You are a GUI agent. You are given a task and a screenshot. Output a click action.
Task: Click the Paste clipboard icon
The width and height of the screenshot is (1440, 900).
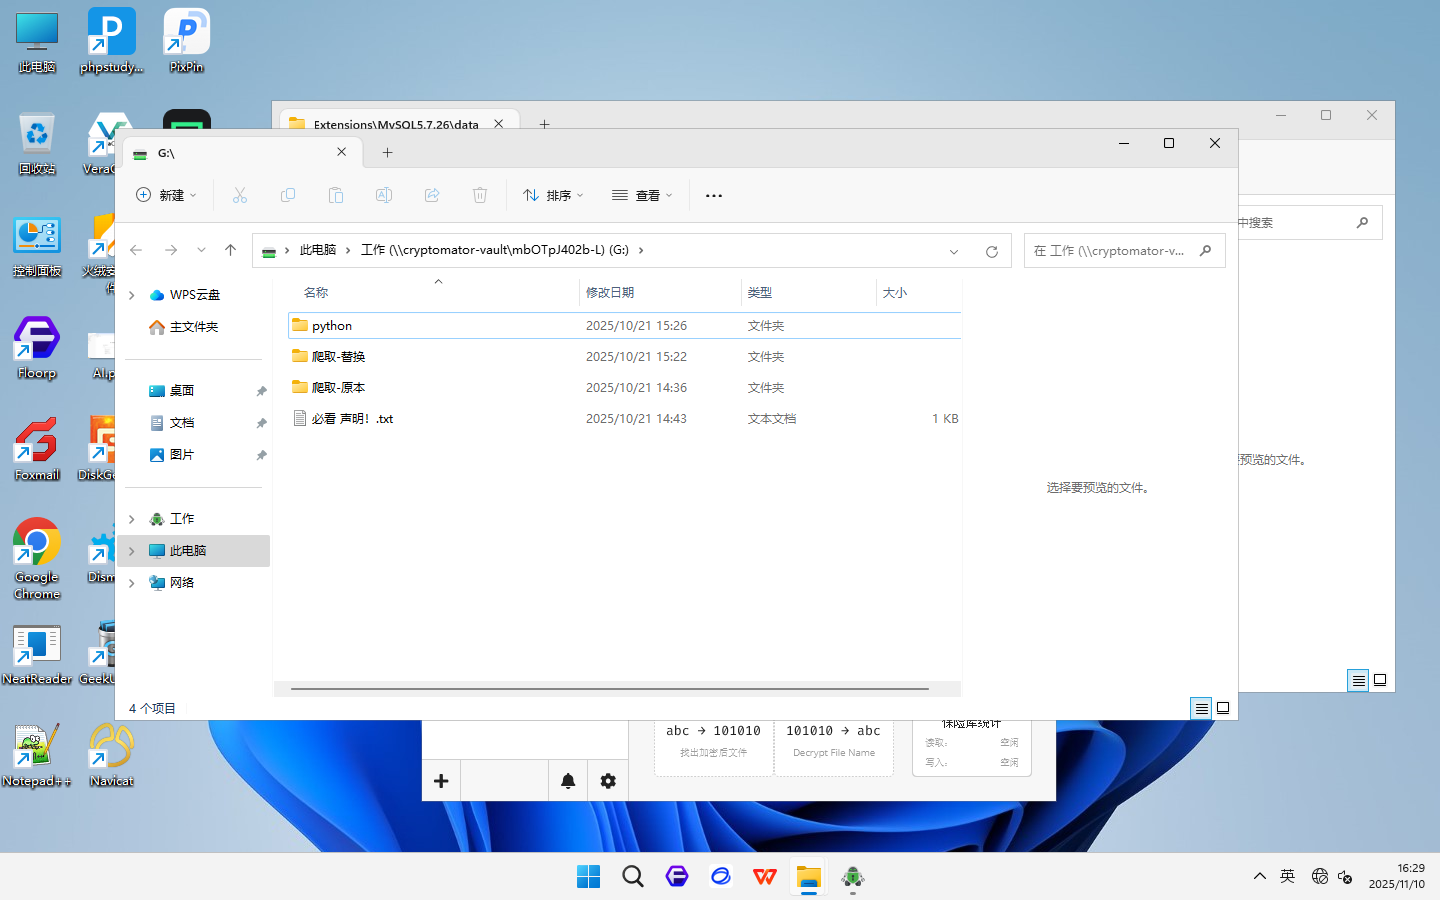tap(336, 196)
